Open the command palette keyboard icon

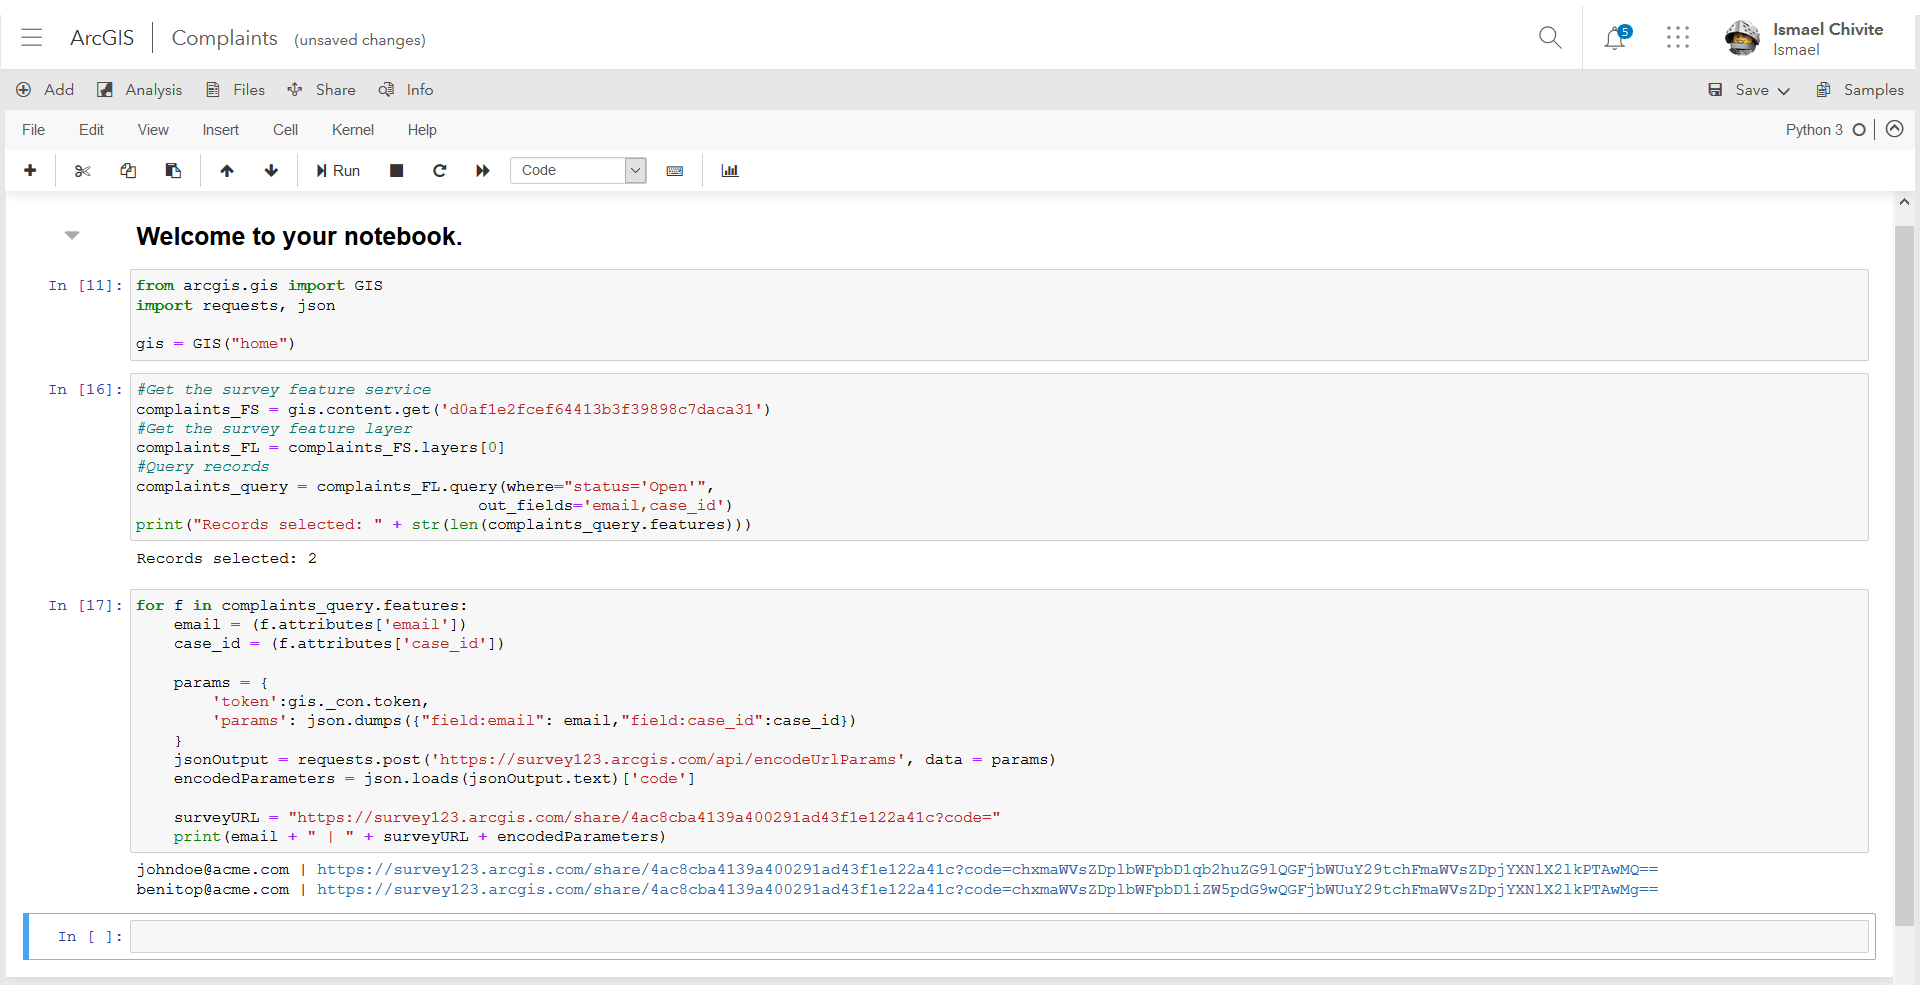click(x=675, y=171)
